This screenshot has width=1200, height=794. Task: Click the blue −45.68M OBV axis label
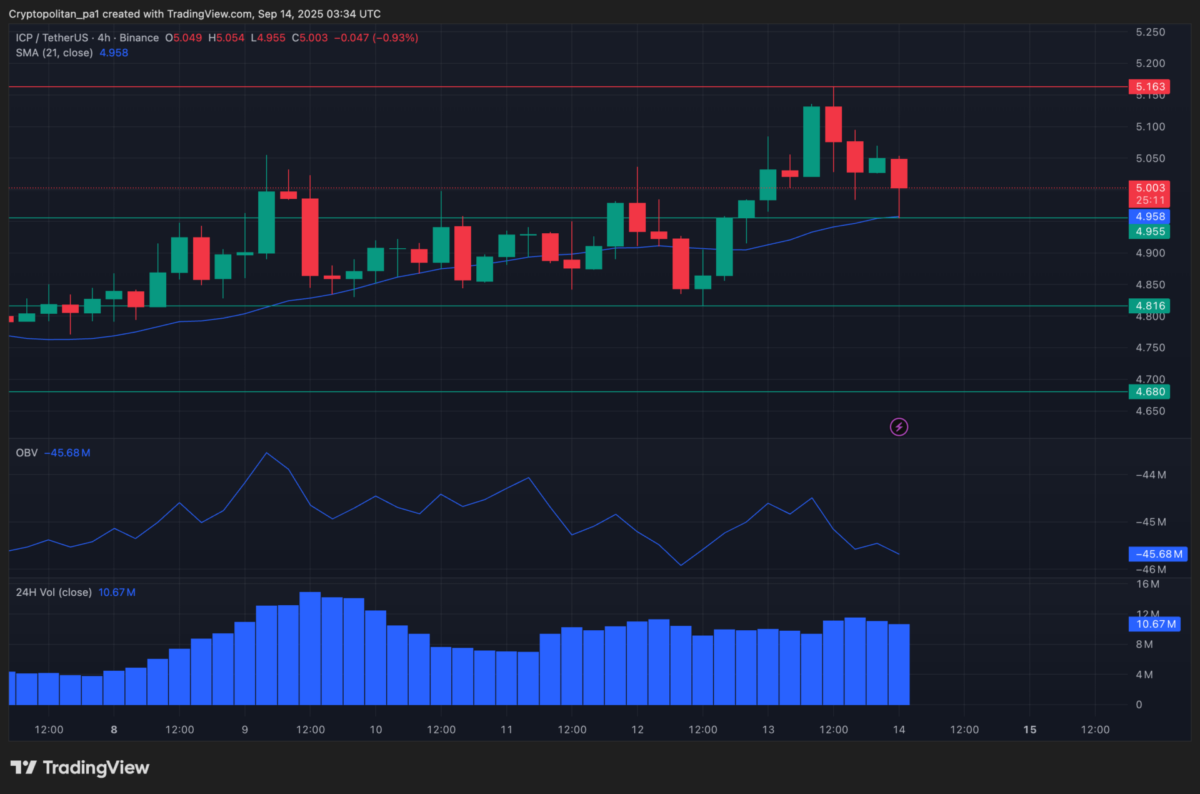tap(1157, 554)
